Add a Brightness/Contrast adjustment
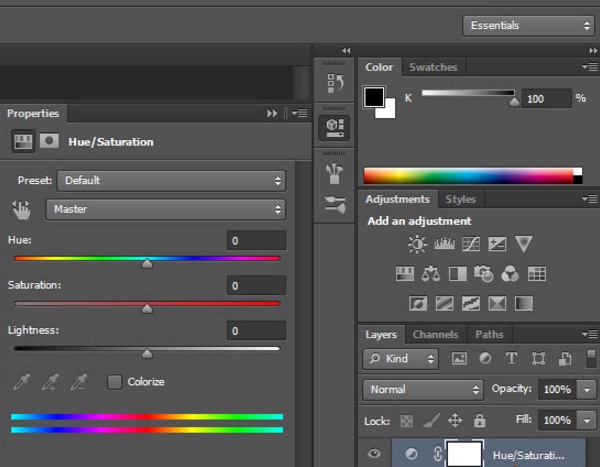Viewport: 600px width, 467px height. coord(417,244)
